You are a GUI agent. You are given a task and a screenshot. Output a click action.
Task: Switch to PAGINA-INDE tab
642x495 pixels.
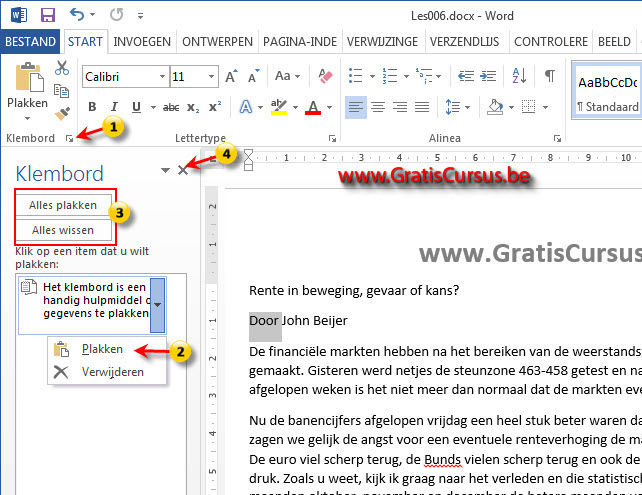300,42
